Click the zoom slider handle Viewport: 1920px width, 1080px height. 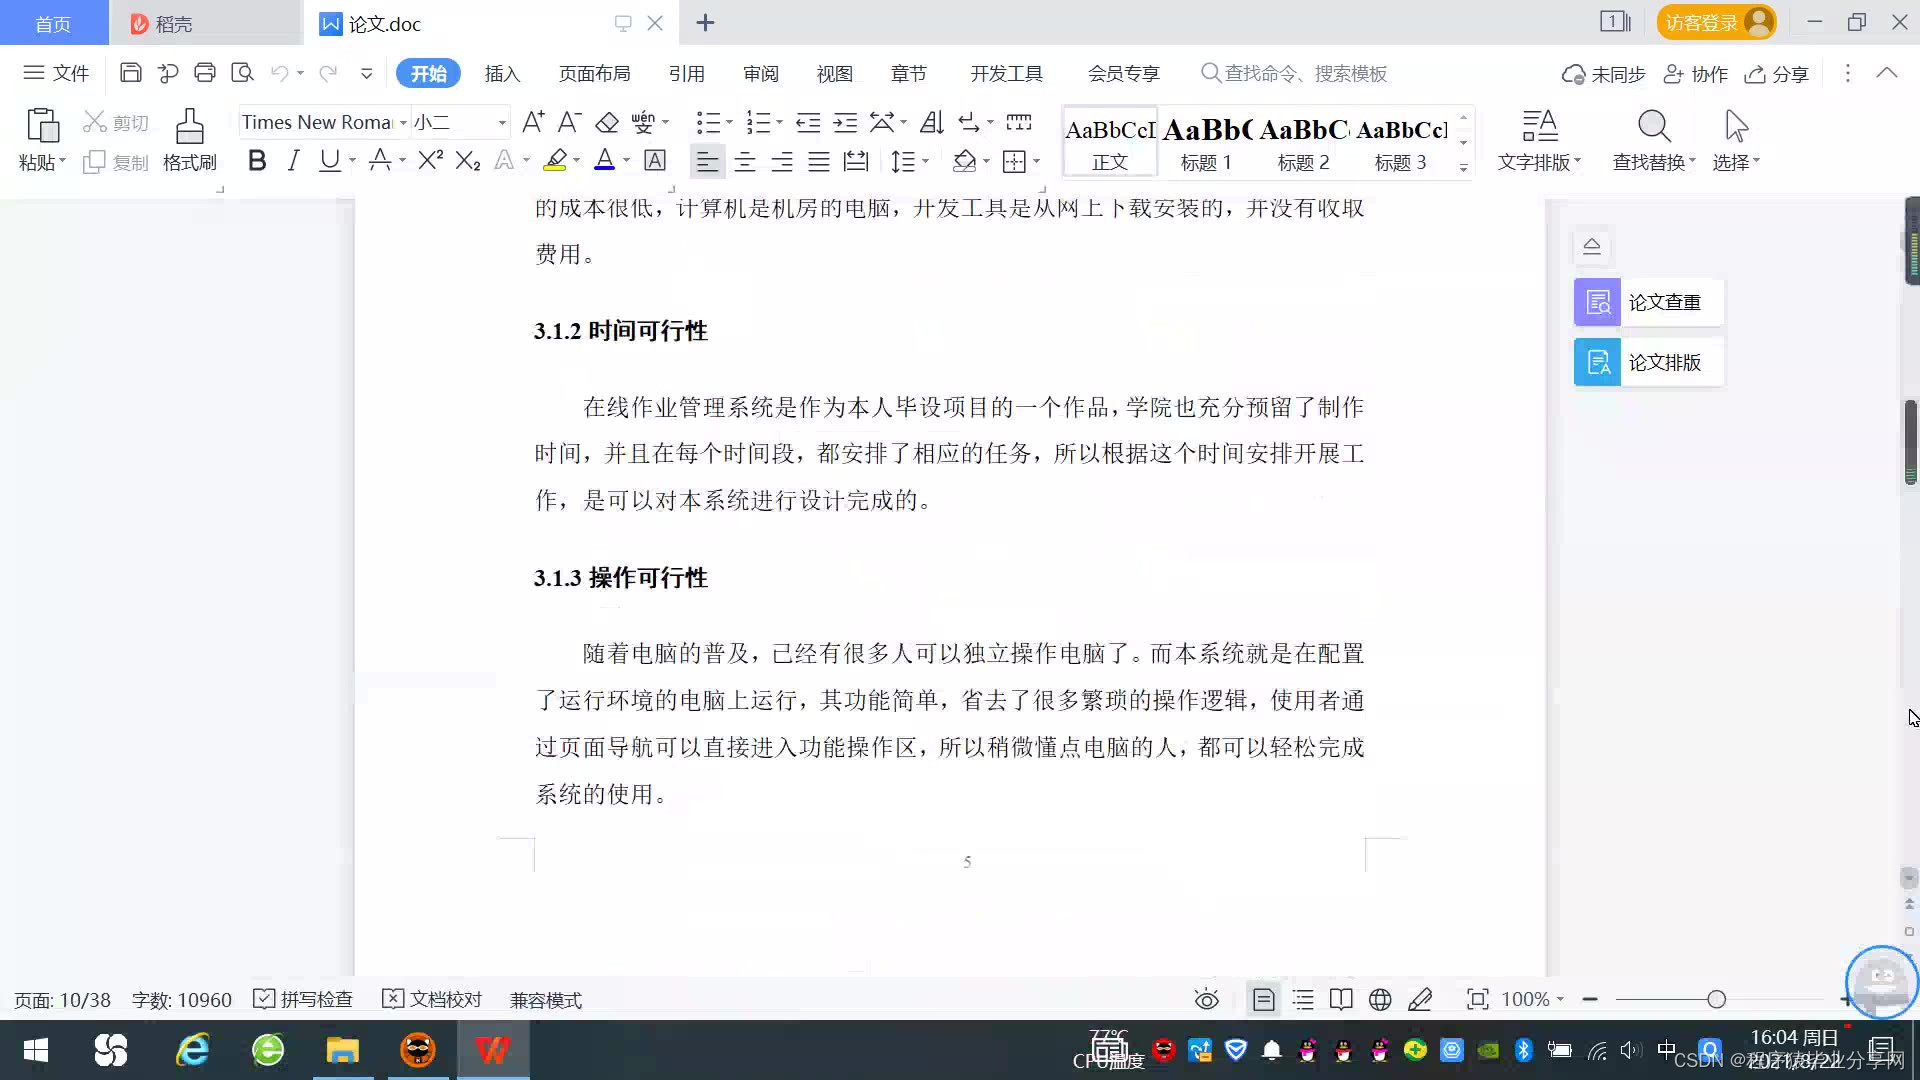(x=1716, y=1000)
